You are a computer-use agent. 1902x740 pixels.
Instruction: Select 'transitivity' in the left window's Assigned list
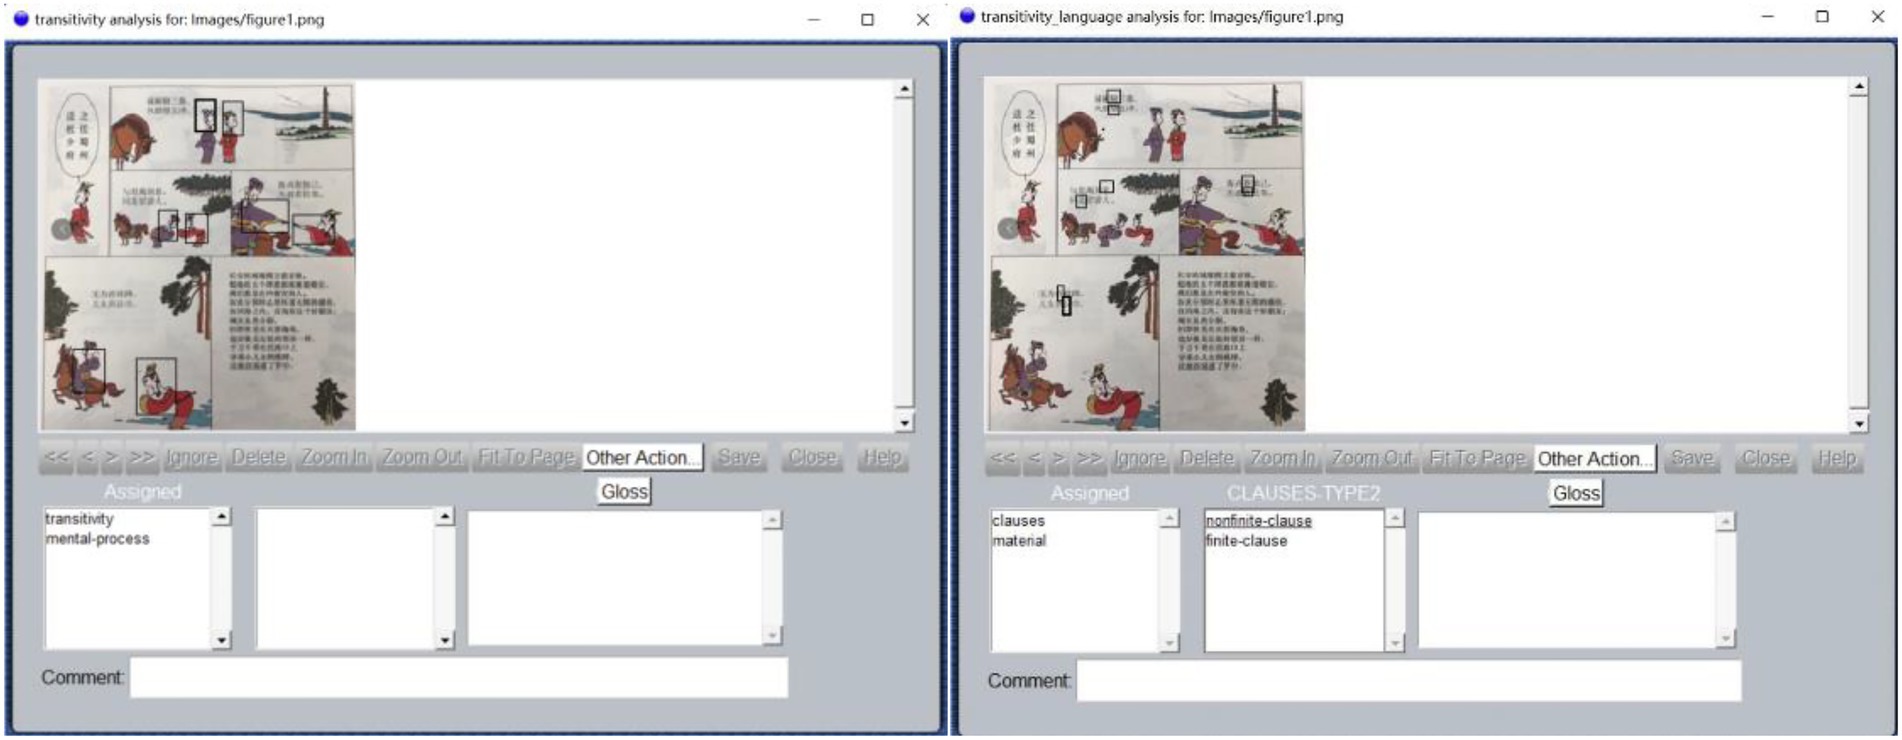pos(79,519)
